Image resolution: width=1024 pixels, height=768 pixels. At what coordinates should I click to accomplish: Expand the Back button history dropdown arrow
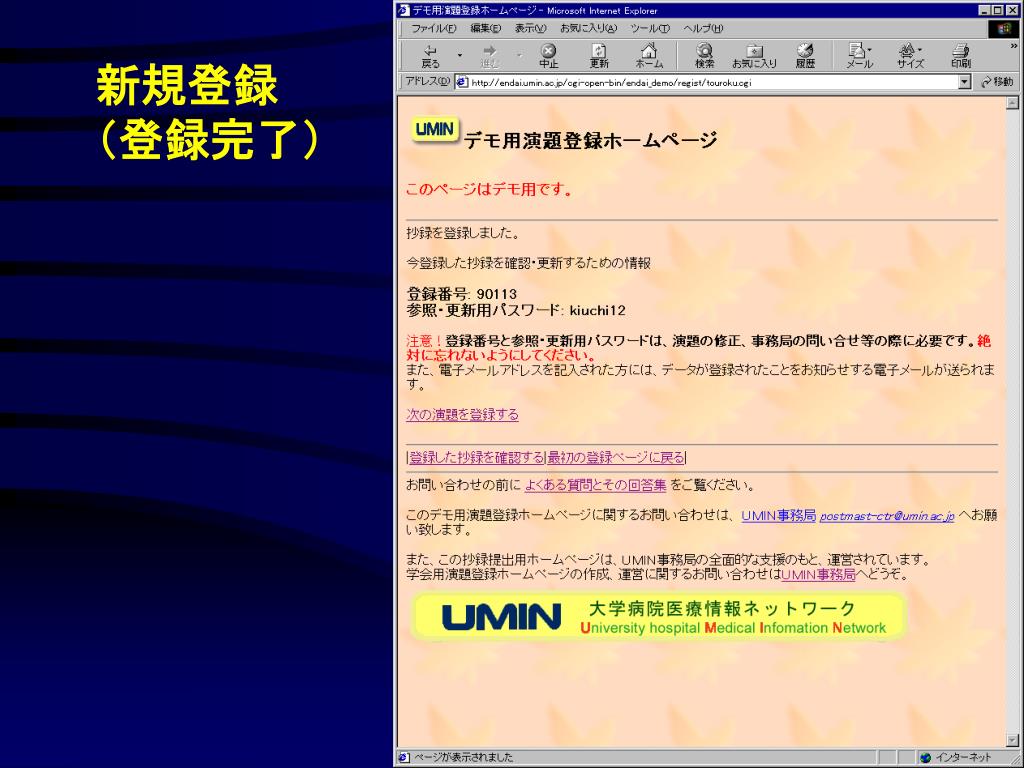[460, 56]
